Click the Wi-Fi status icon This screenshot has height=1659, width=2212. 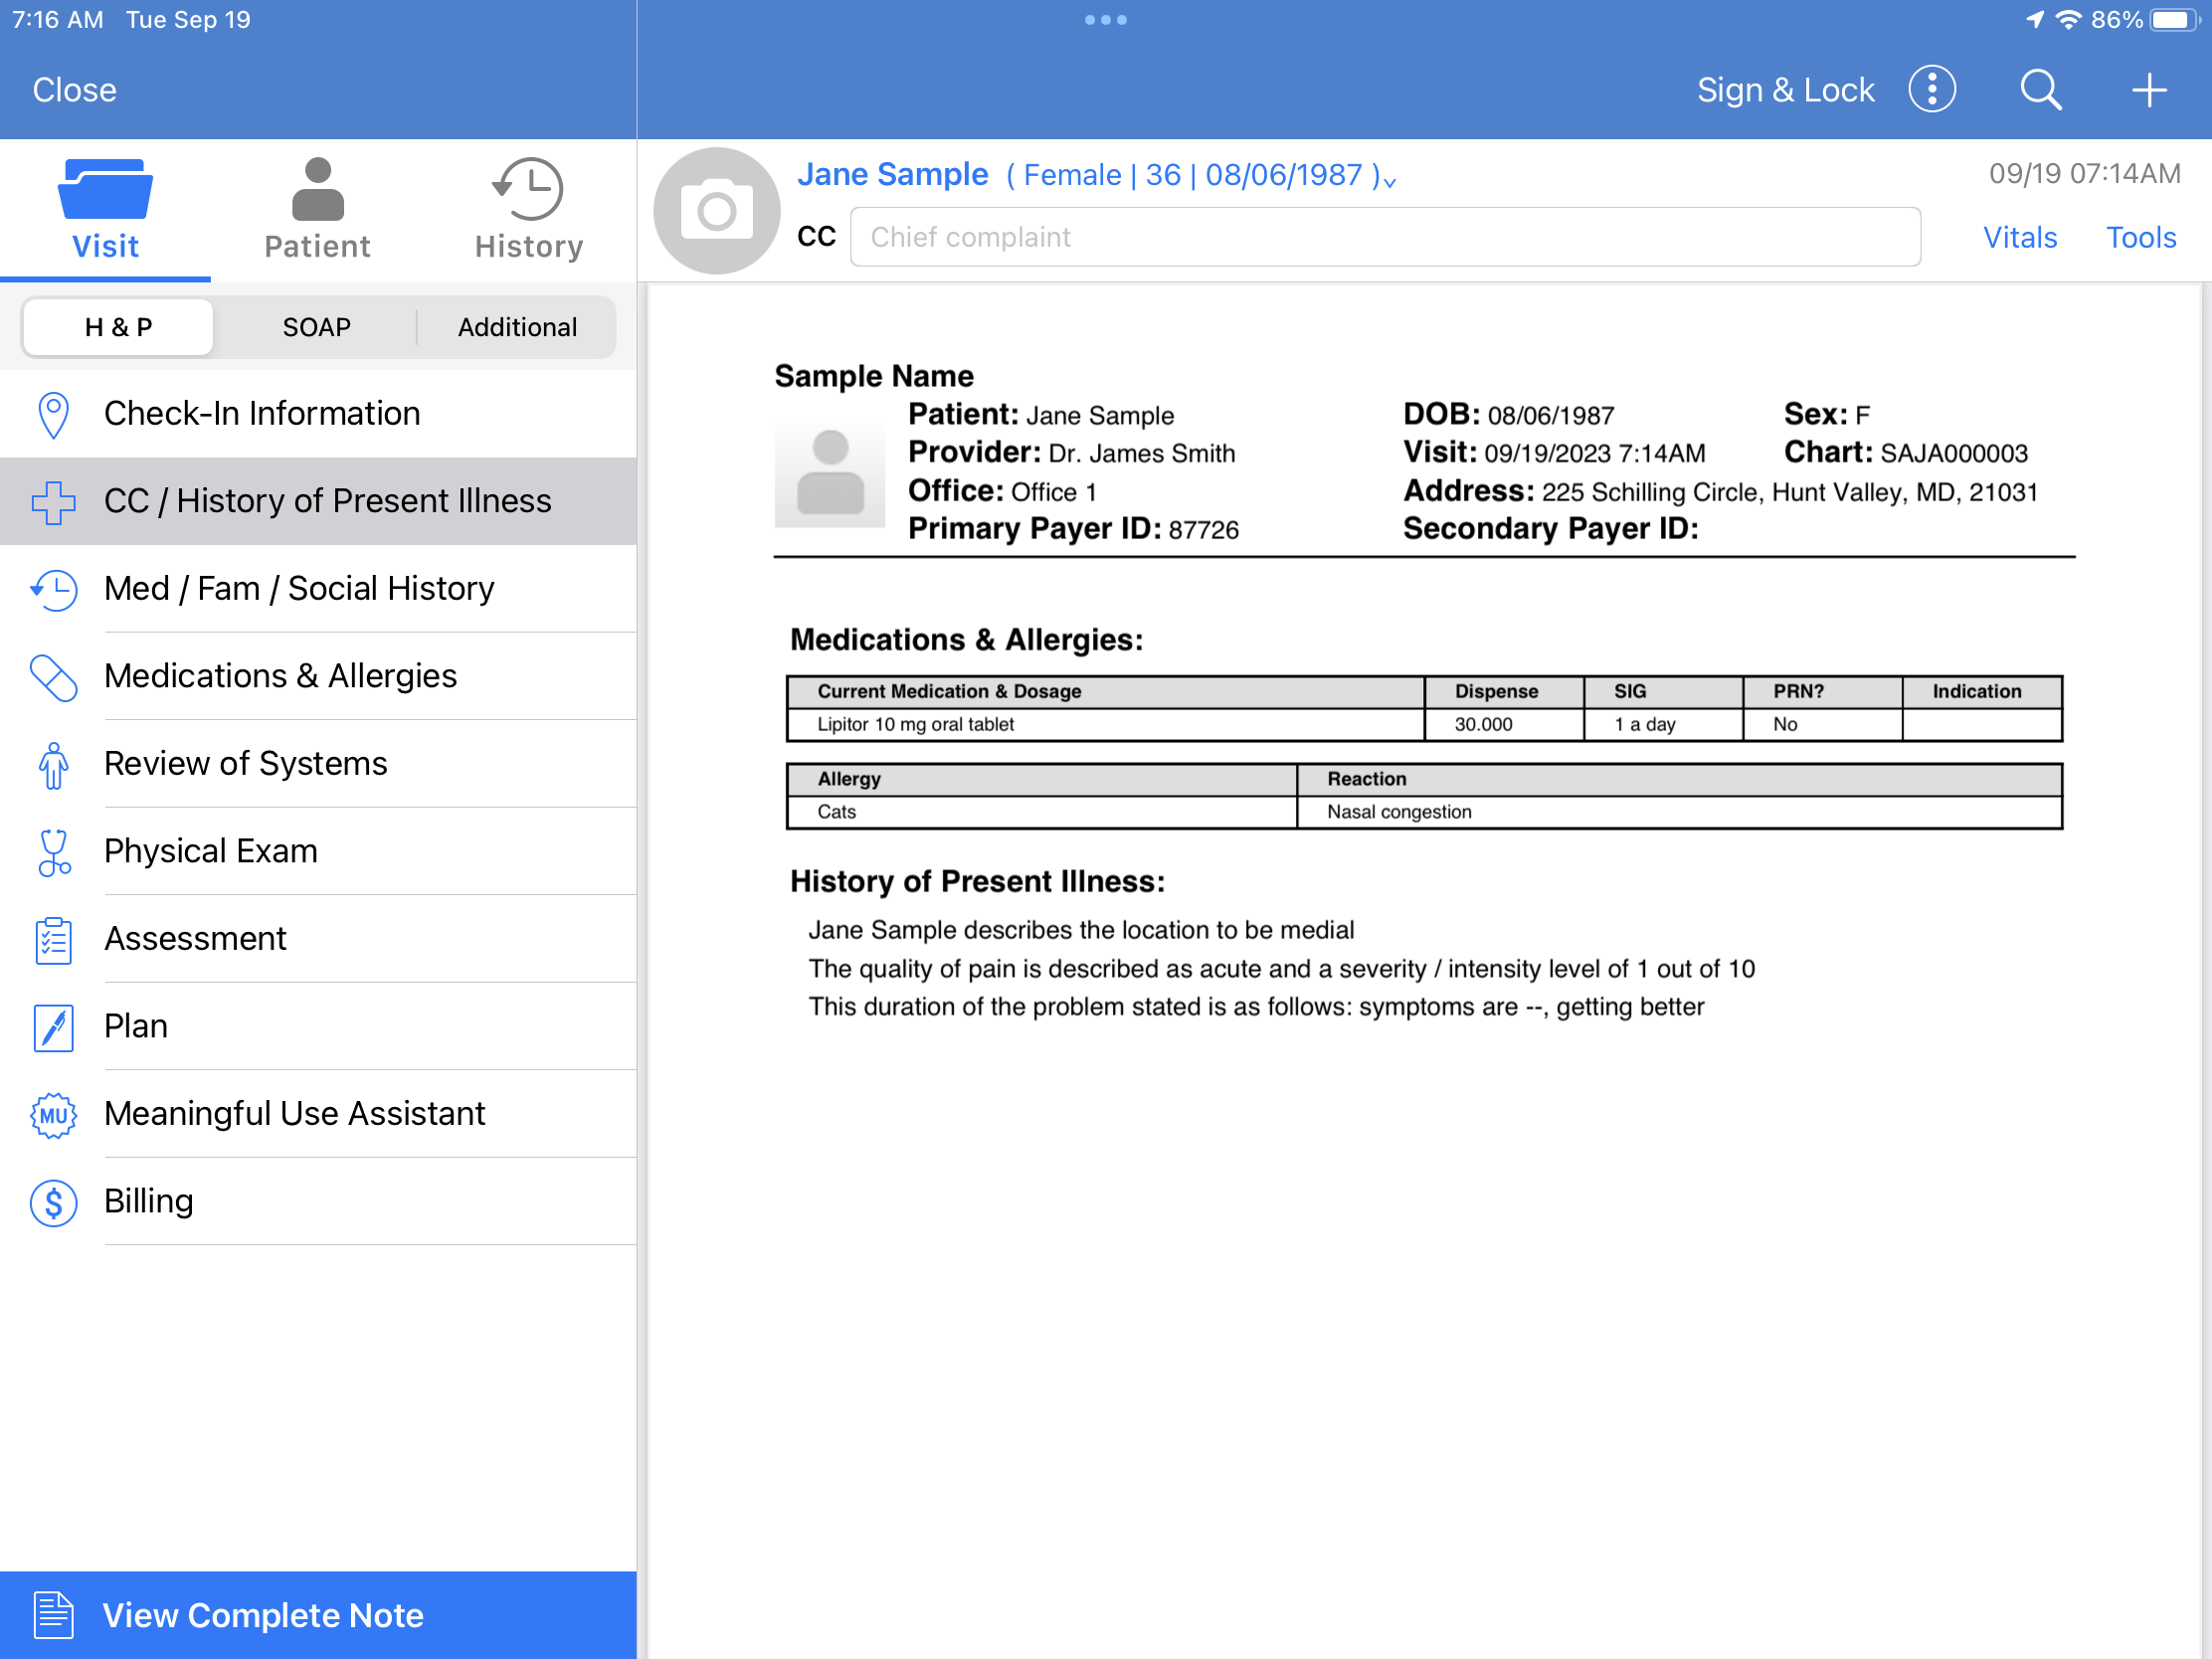pos(2068,20)
